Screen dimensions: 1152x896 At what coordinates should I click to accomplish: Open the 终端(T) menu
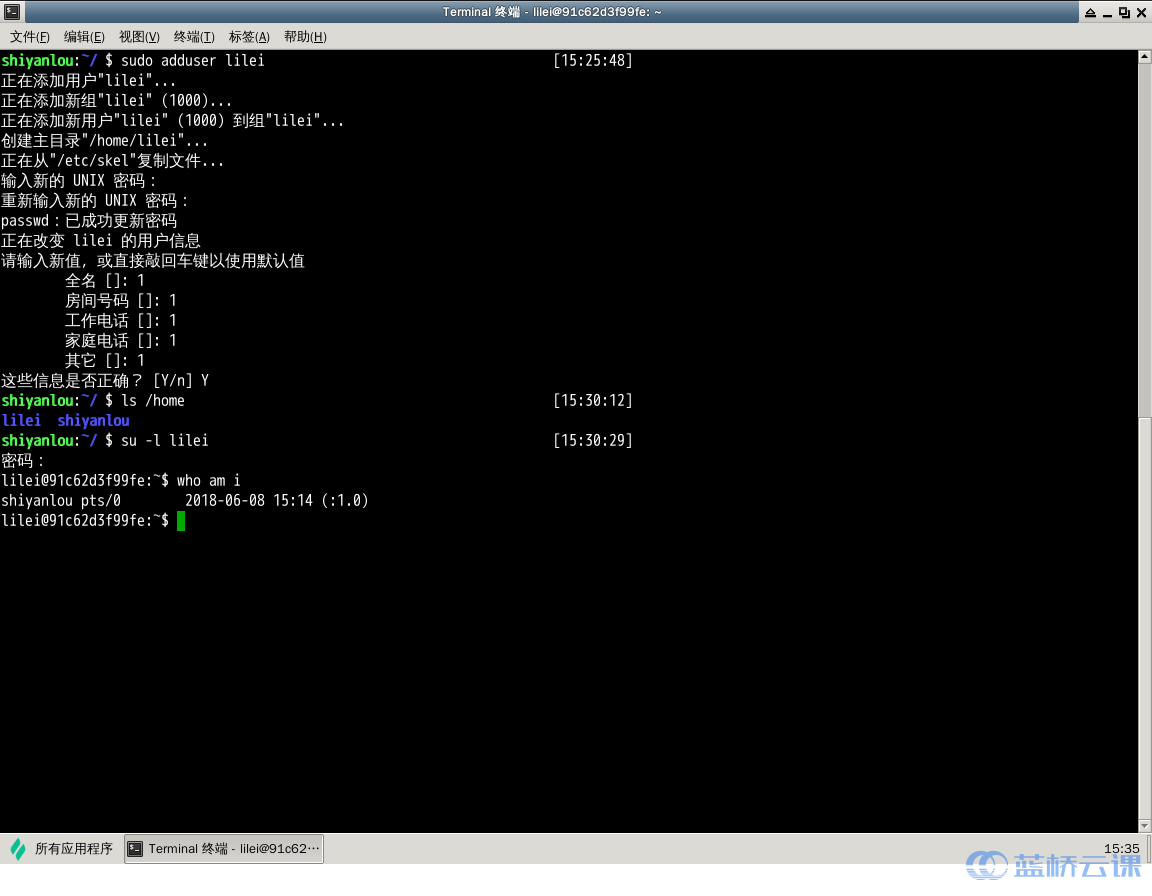click(x=194, y=37)
